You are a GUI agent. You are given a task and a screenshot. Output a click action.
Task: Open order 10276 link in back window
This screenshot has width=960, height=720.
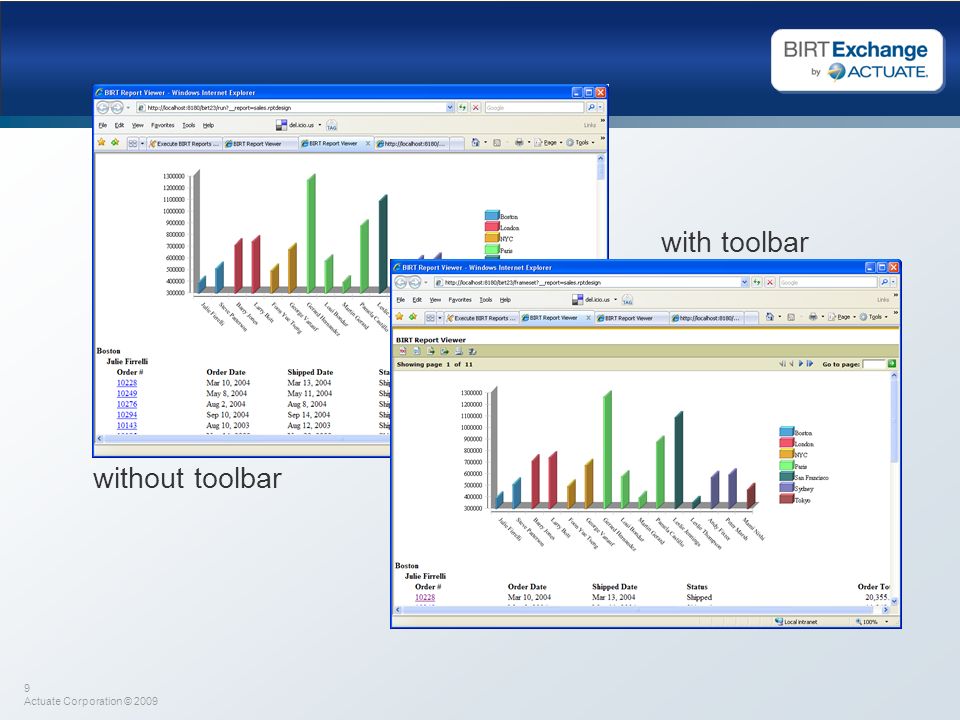127,404
